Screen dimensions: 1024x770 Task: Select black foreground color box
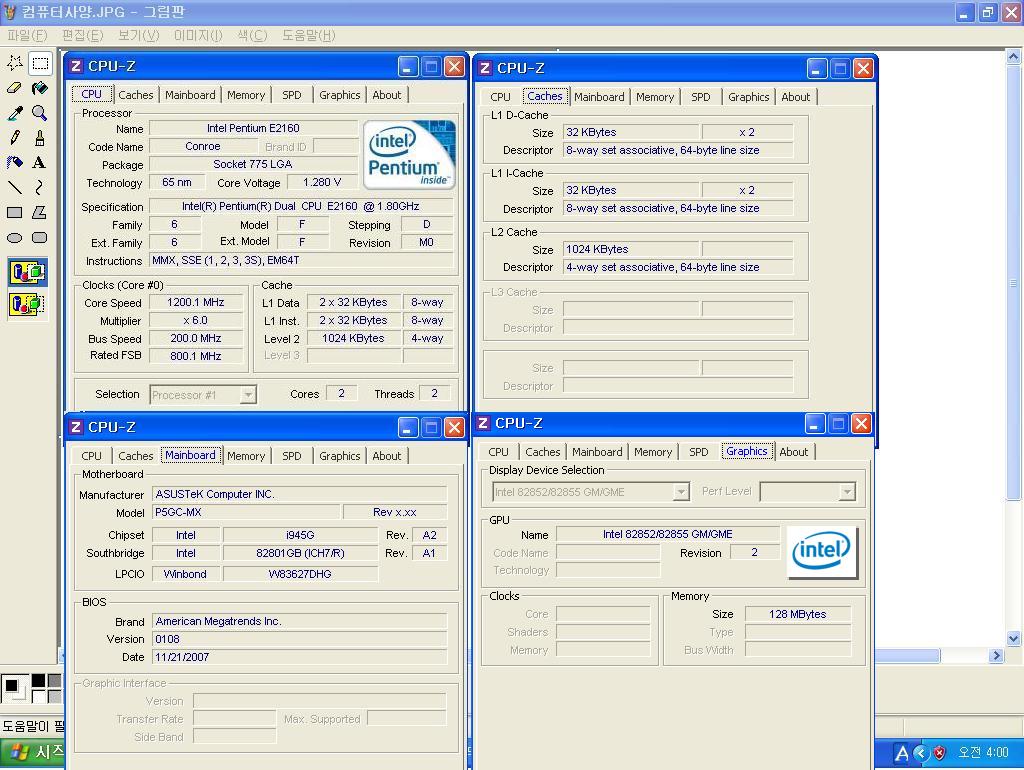tap(11, 686)
